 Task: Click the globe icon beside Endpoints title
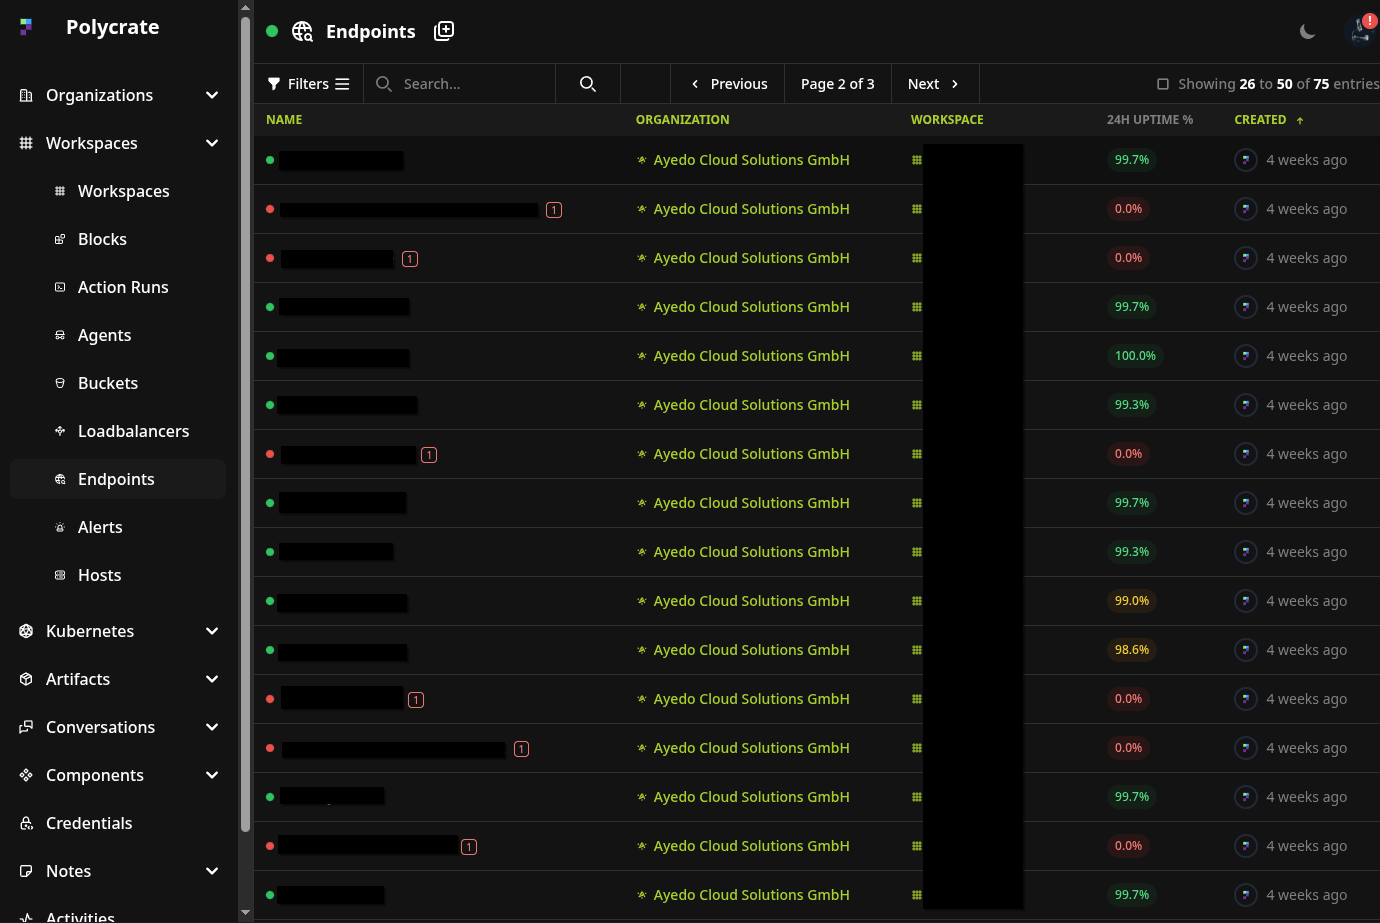[302, 31]
